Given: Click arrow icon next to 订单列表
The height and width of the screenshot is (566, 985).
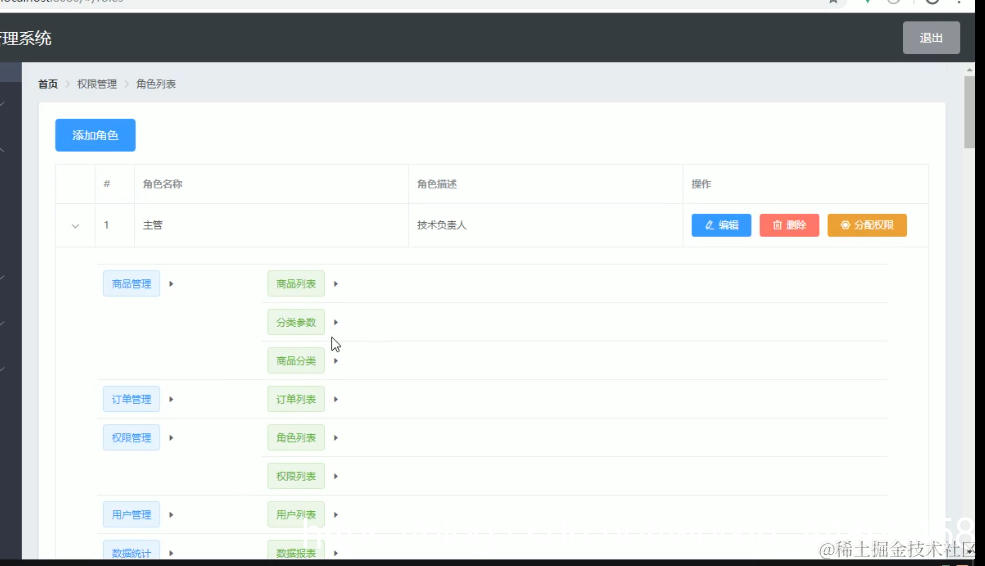Looking at the screenshot, I should click(335, 400).
